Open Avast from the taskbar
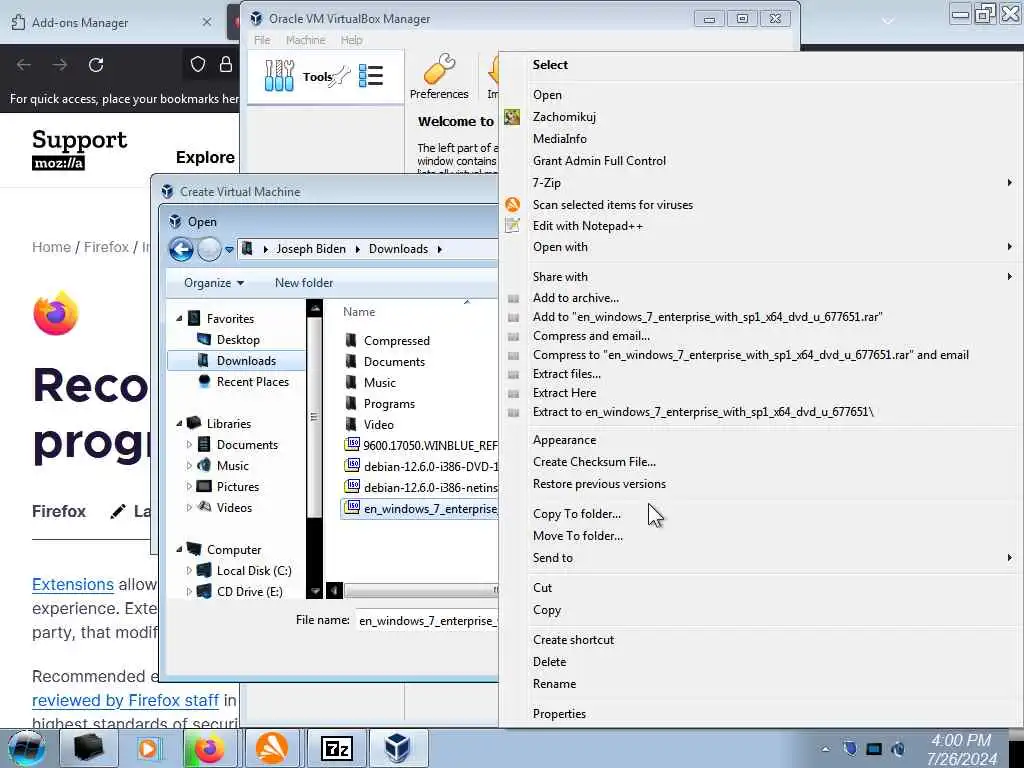This screenshot has height=768, width=1024. click(x=272, y=748)
